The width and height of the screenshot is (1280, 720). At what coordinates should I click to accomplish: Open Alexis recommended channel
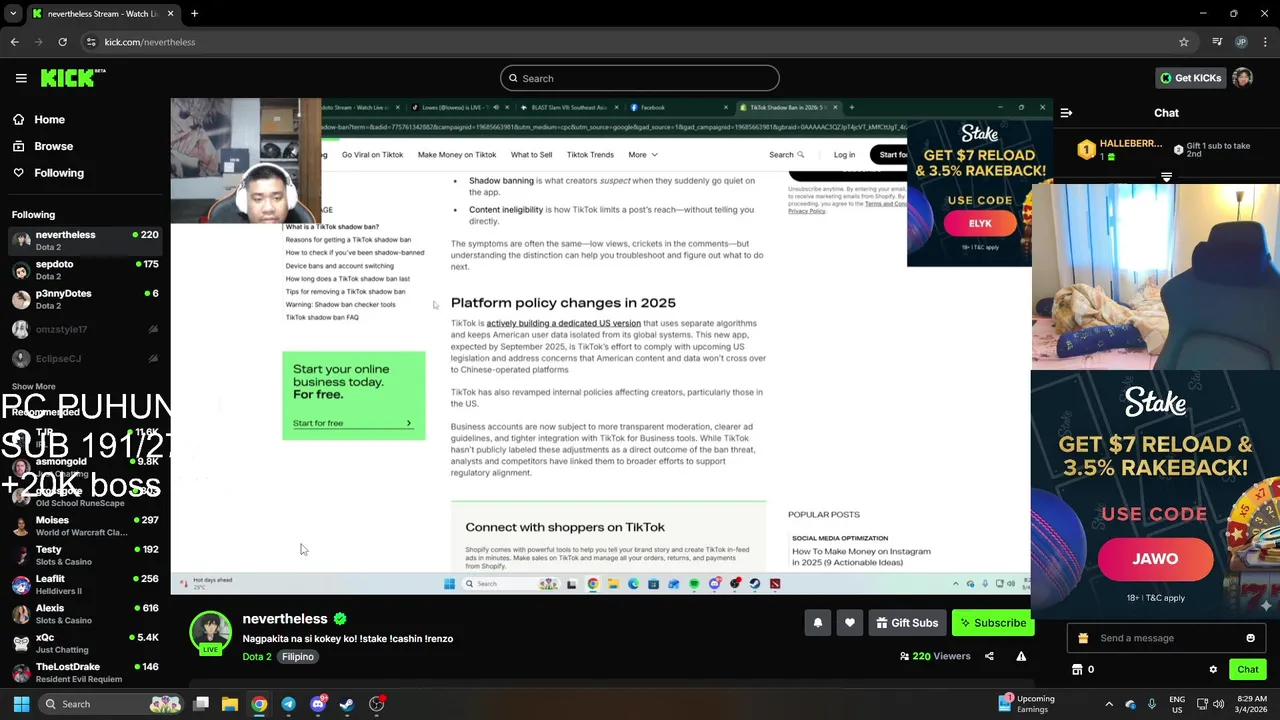pos(85,613)
